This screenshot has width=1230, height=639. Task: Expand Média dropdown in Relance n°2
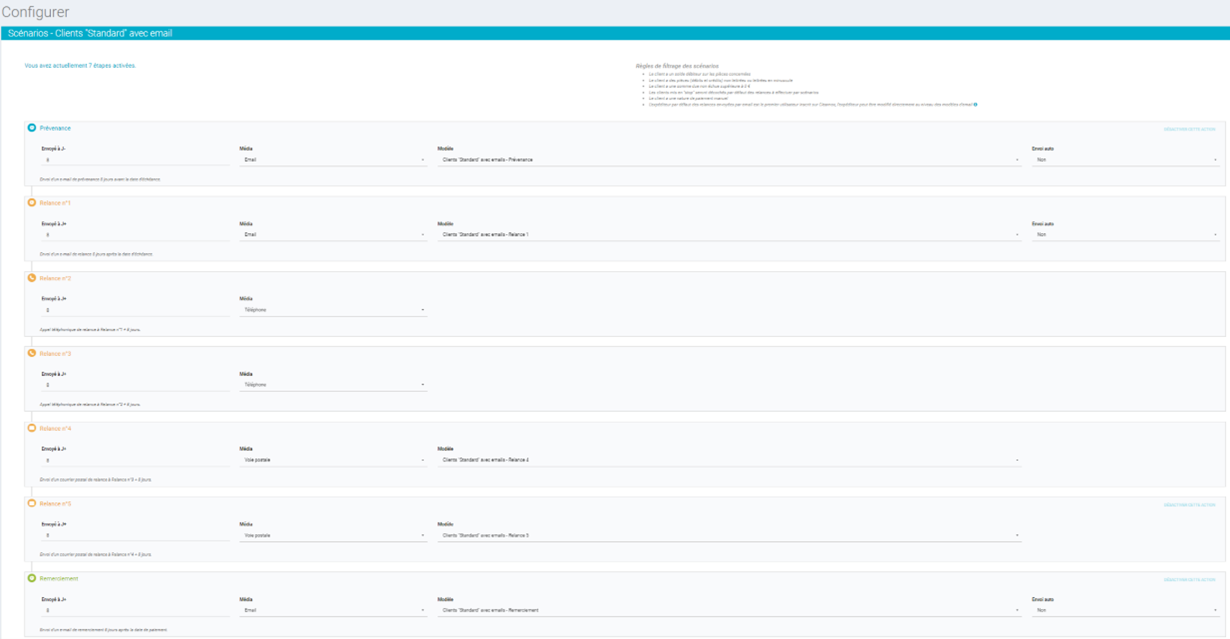pos(333,310)
